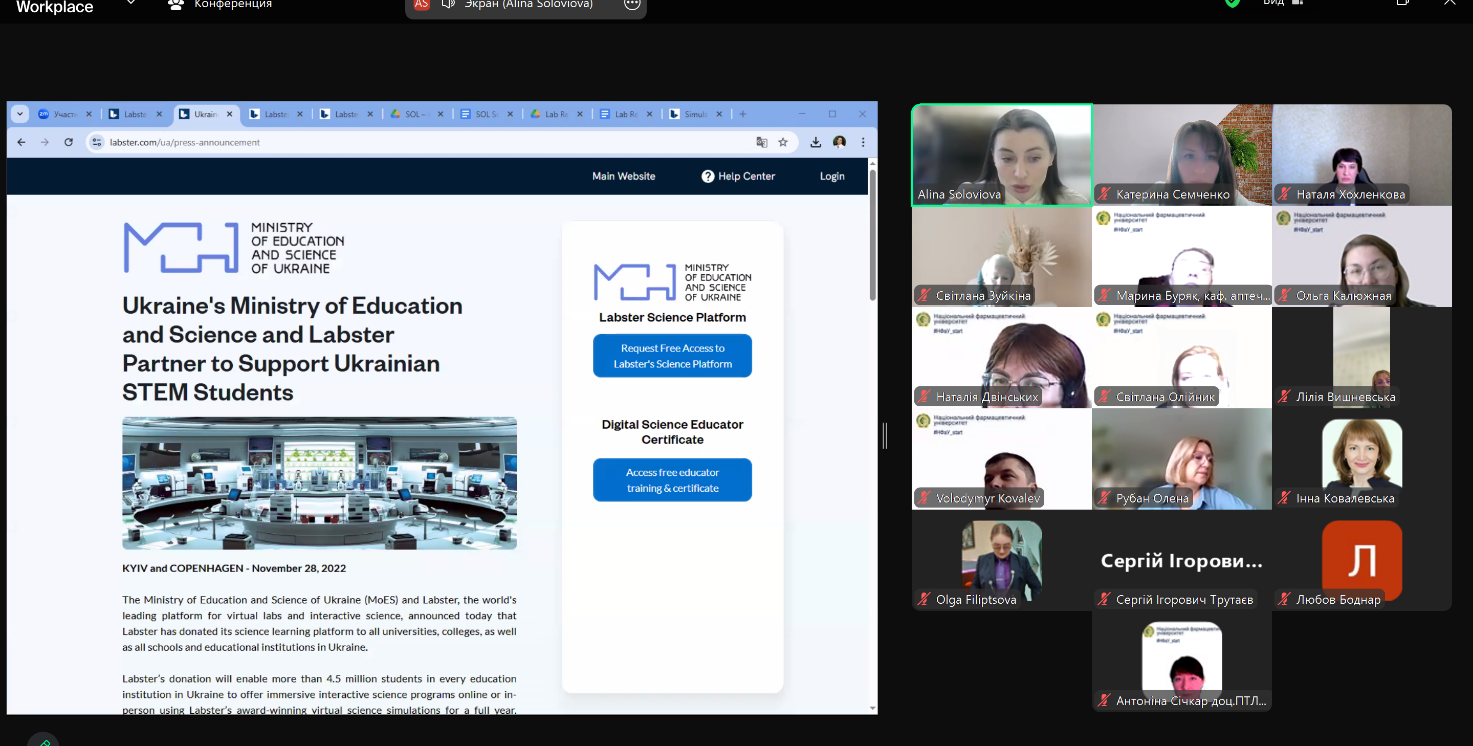Click the muted mic icon of Катерина Семченко
The image size is (1473, 746).
tap(1105, 194)
